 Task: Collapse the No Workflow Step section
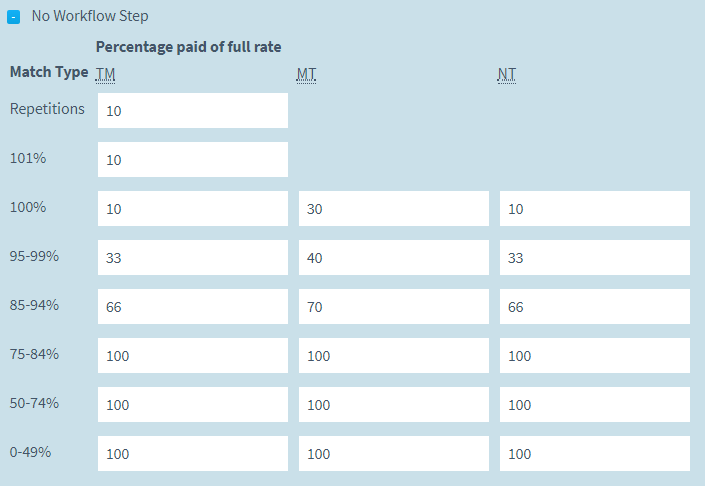coord(14,17)
